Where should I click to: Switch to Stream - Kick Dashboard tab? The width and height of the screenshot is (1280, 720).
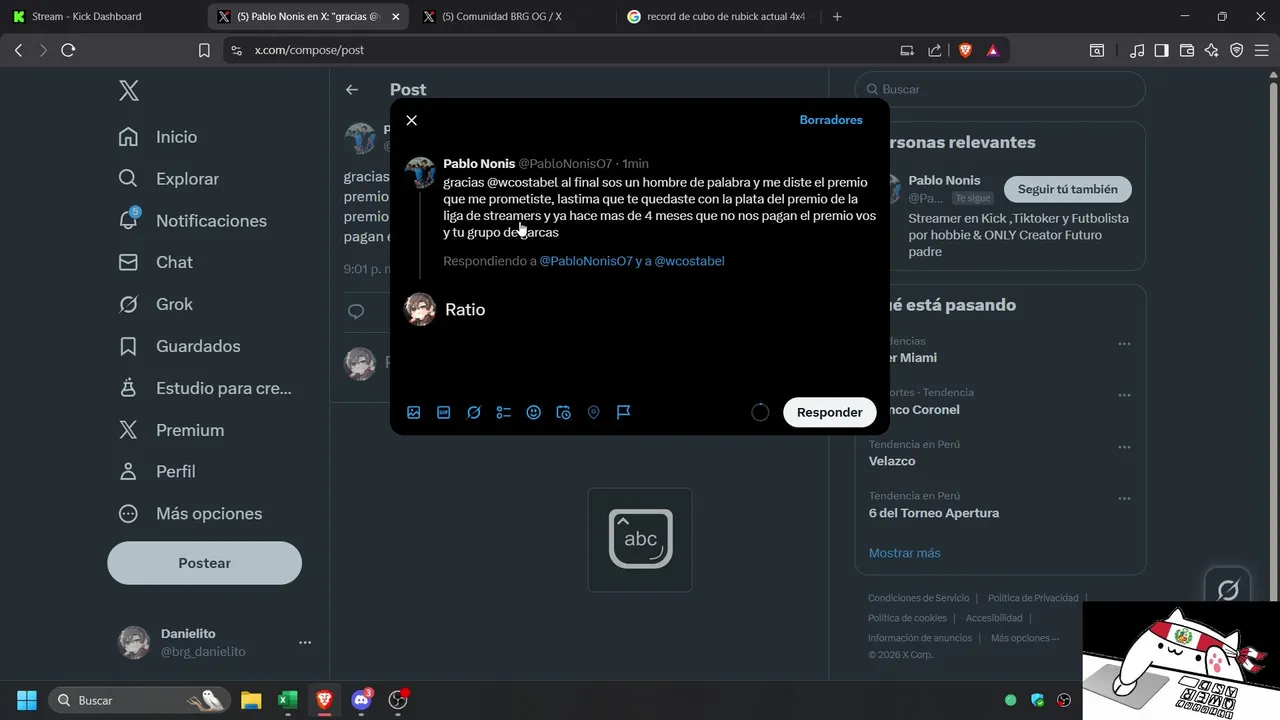(x=100, y=16)
